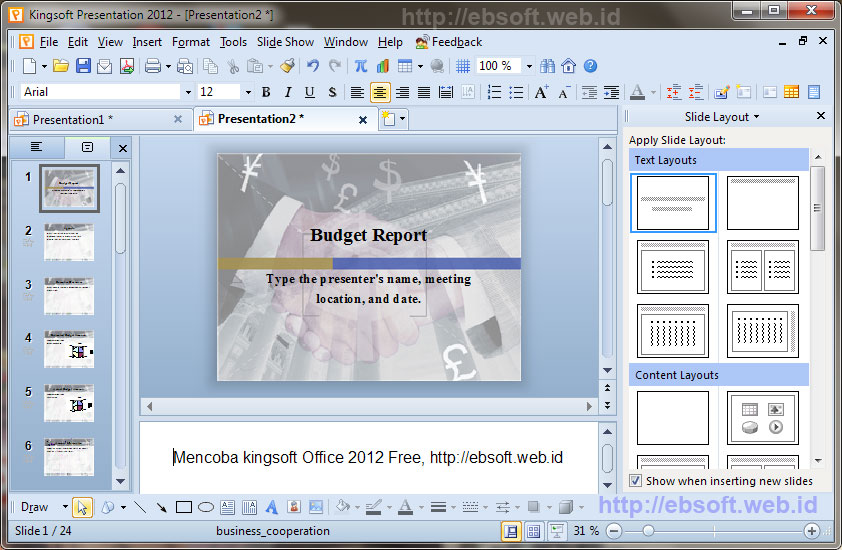Close the Slide Layout pane
Screen dimensions: 842x550
point(821,115)
